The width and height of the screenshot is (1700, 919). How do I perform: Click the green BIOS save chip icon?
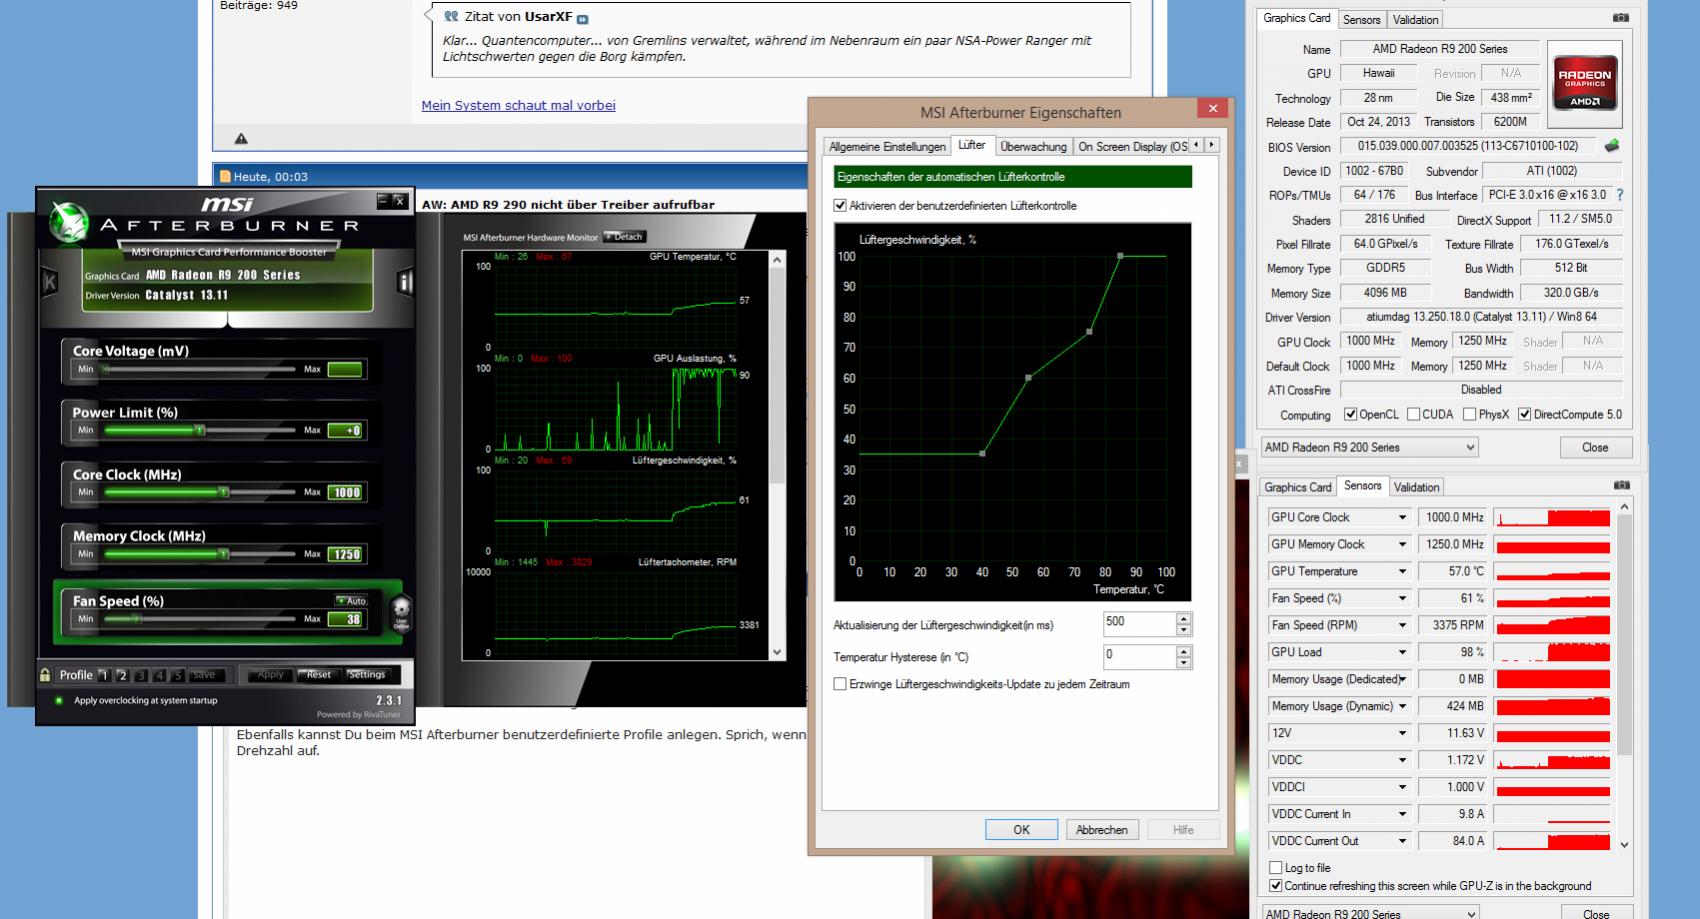pos(1612,146)
